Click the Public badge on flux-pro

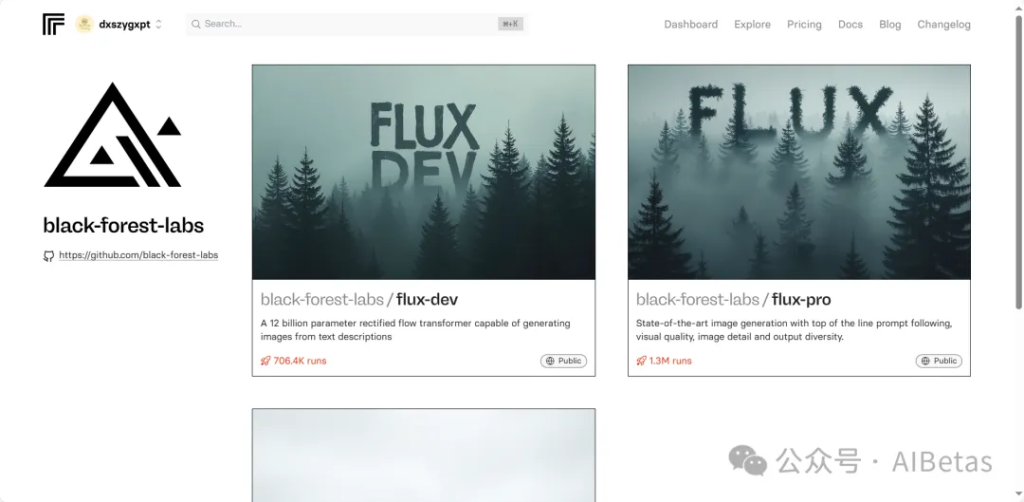pyautogui.click(x=938, y=361)
